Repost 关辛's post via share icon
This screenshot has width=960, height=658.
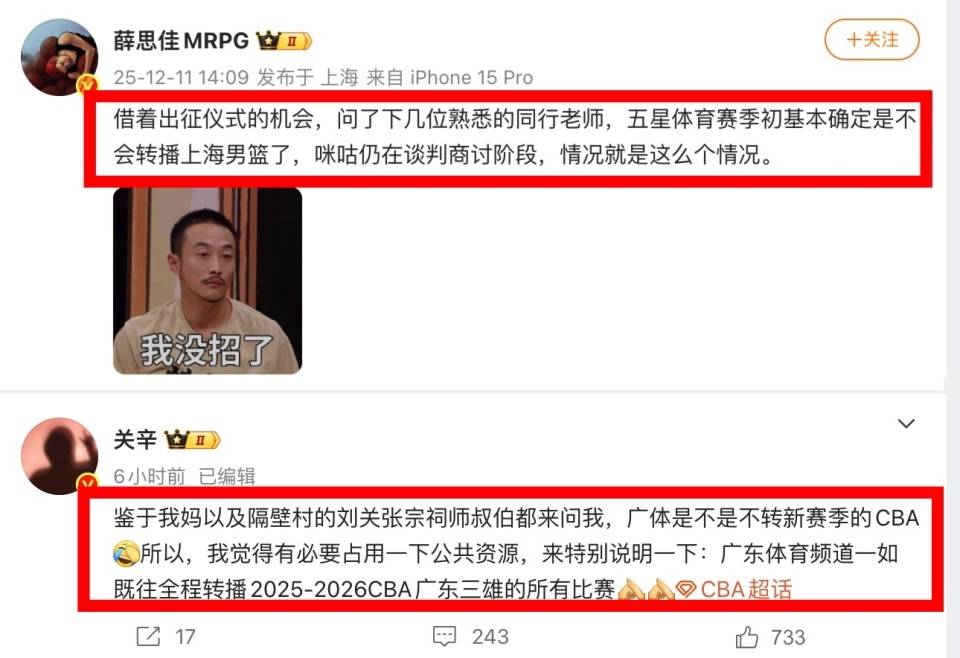[x=148, y=637]
